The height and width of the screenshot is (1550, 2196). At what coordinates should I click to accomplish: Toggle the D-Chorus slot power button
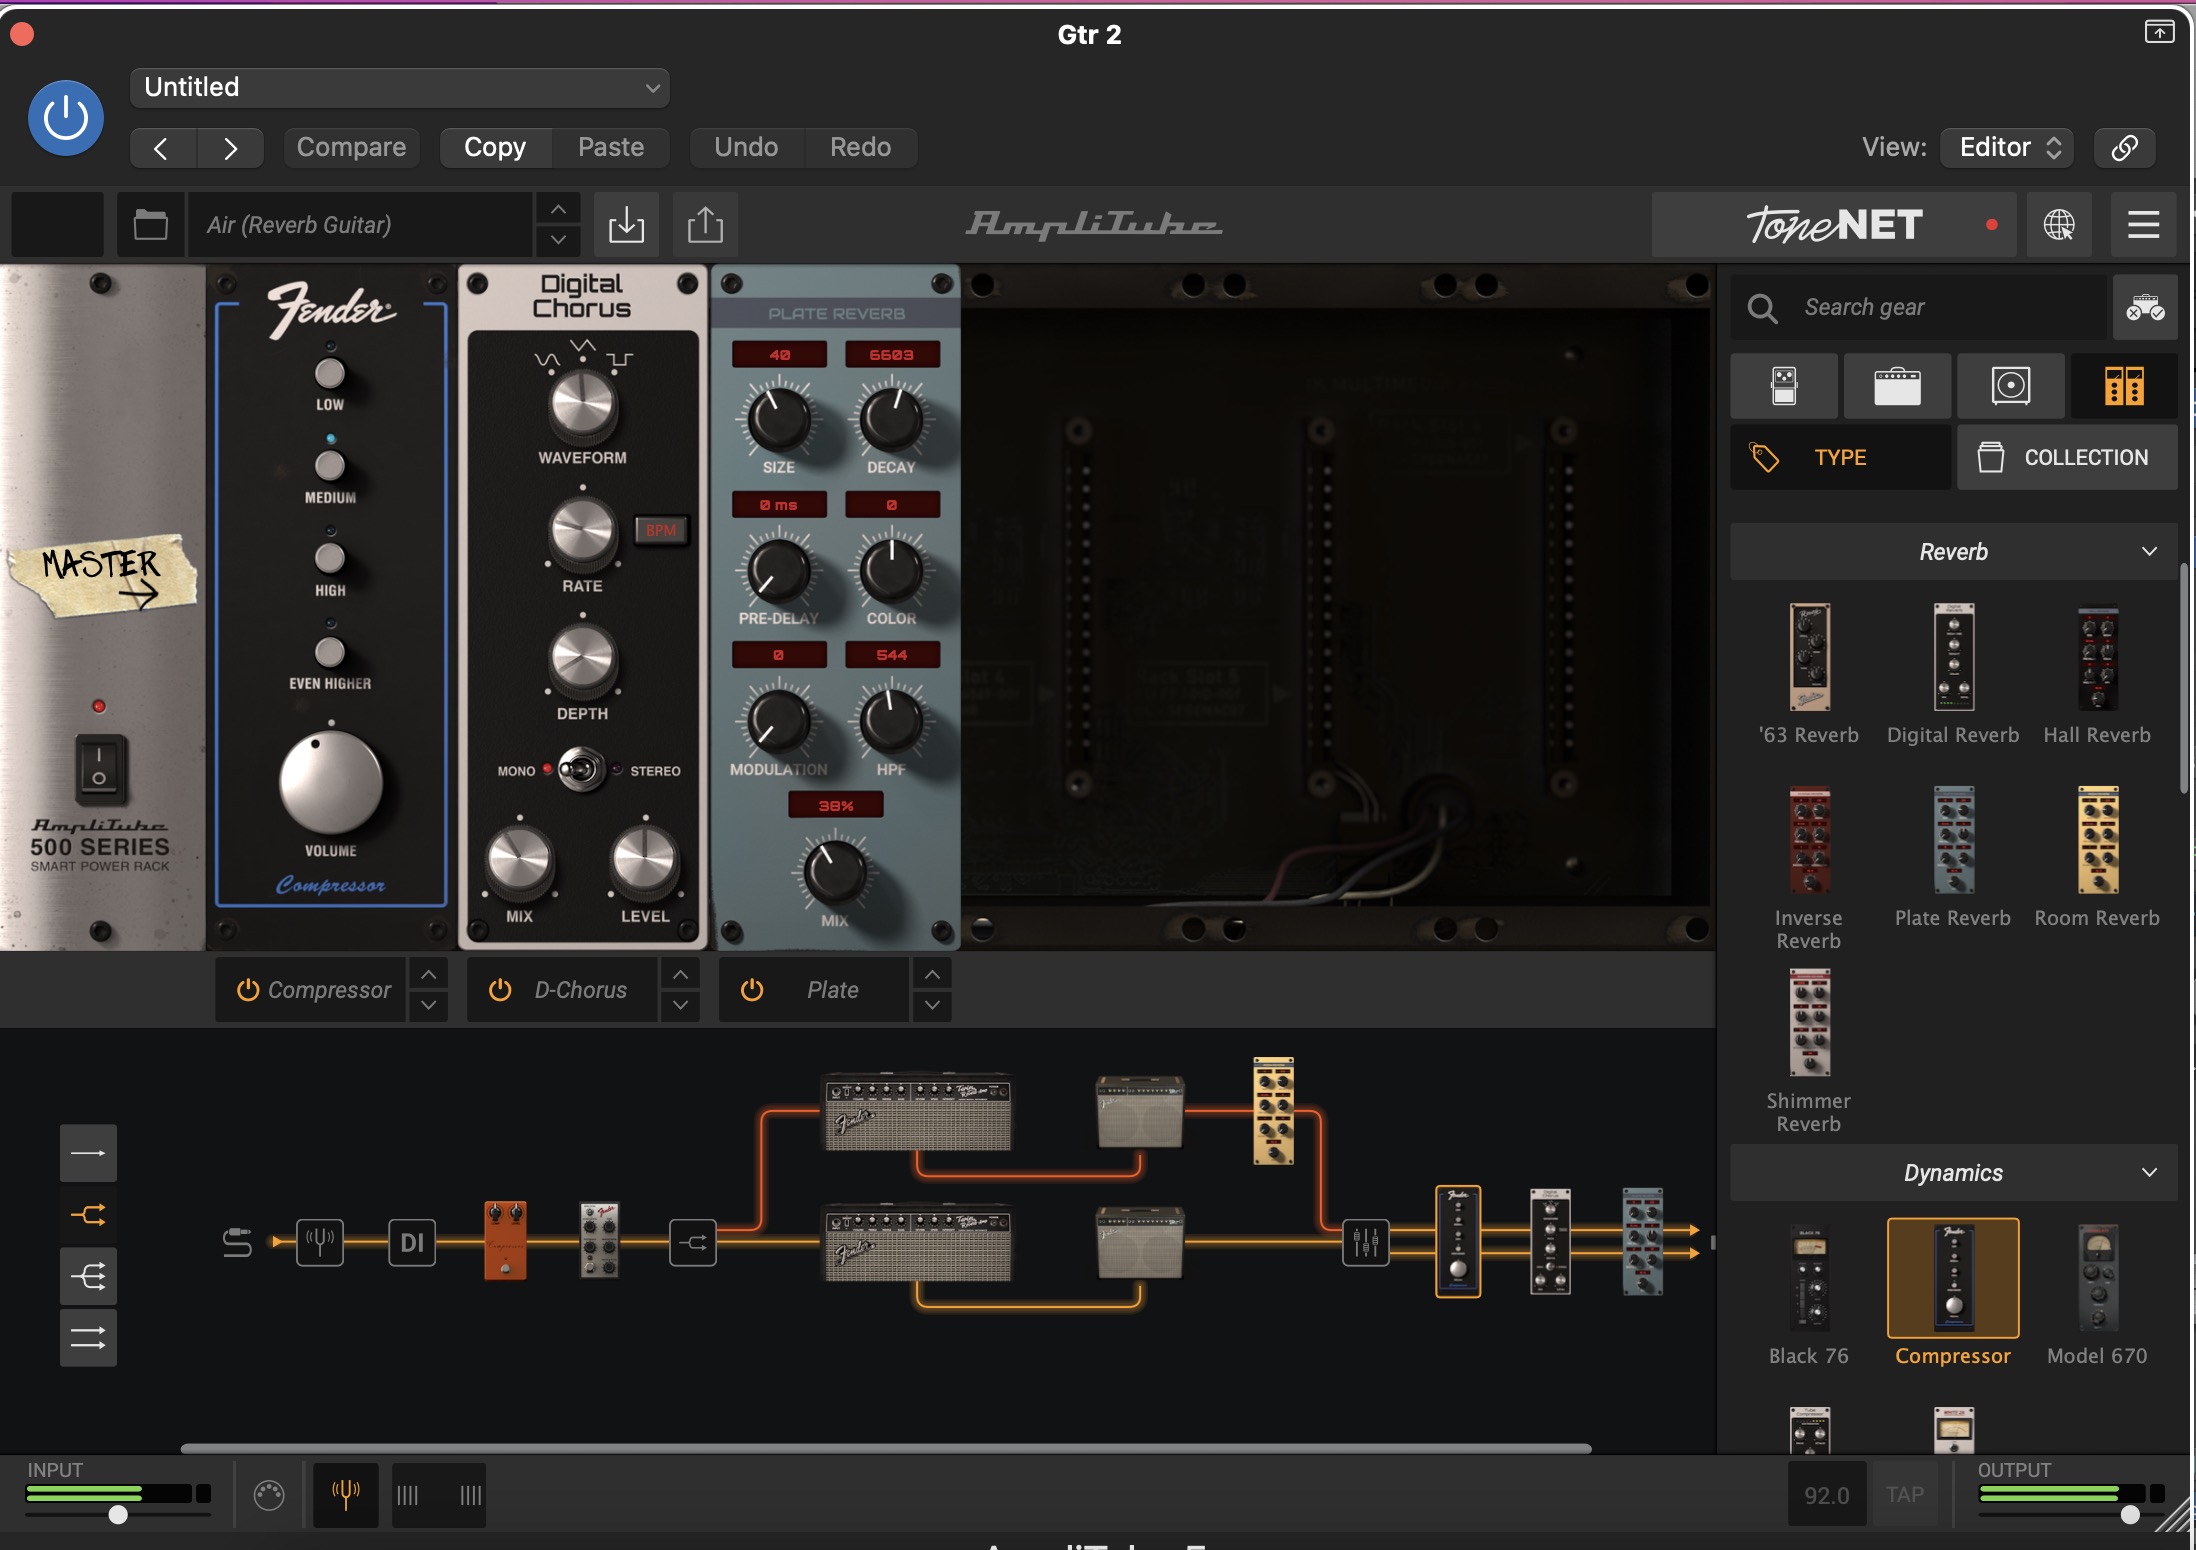point(499,990)
